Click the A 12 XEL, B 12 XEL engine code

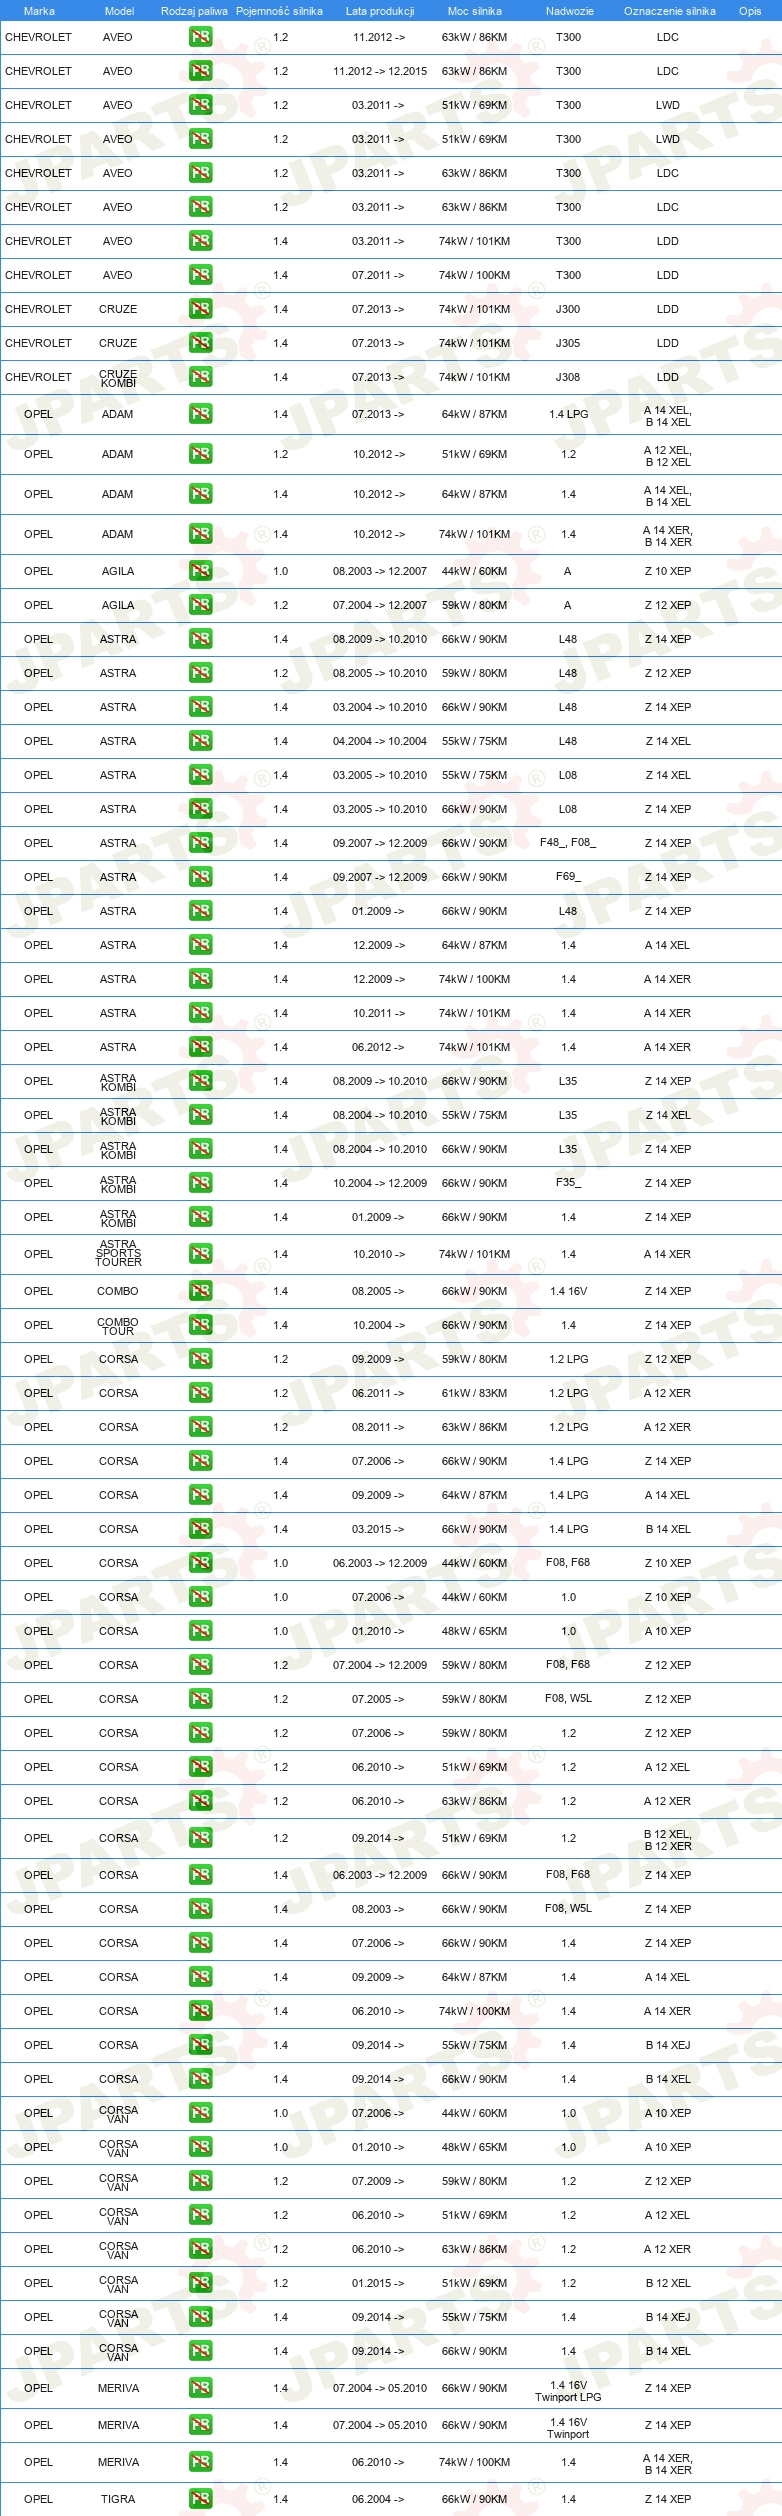[668, 456]
